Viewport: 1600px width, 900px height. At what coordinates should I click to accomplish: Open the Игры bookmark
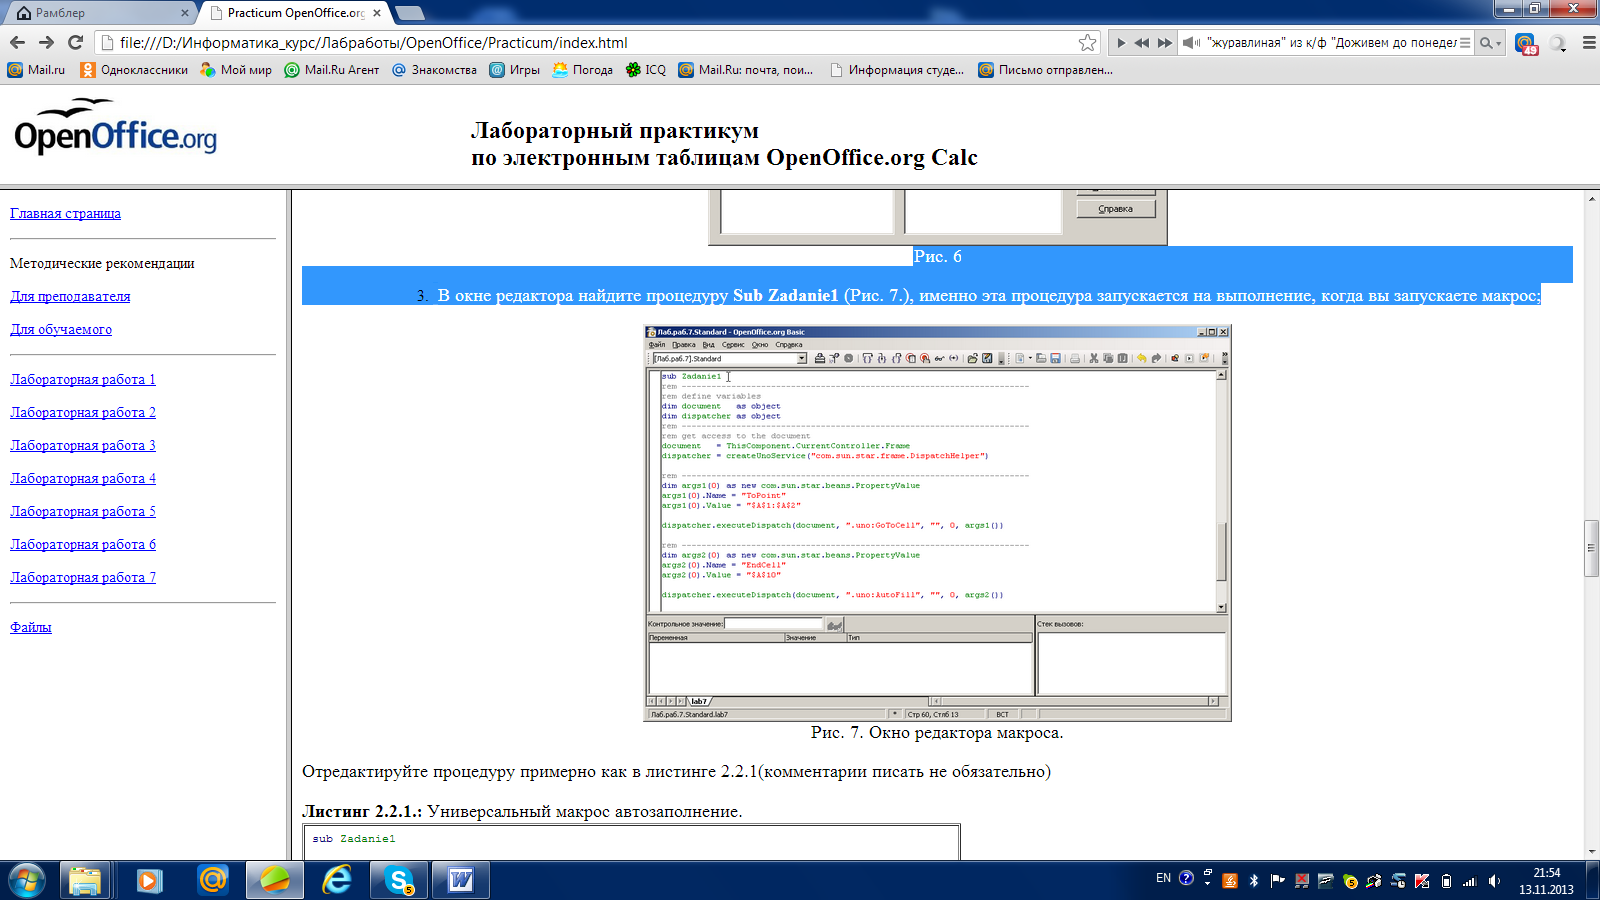[x=514, y=70]
